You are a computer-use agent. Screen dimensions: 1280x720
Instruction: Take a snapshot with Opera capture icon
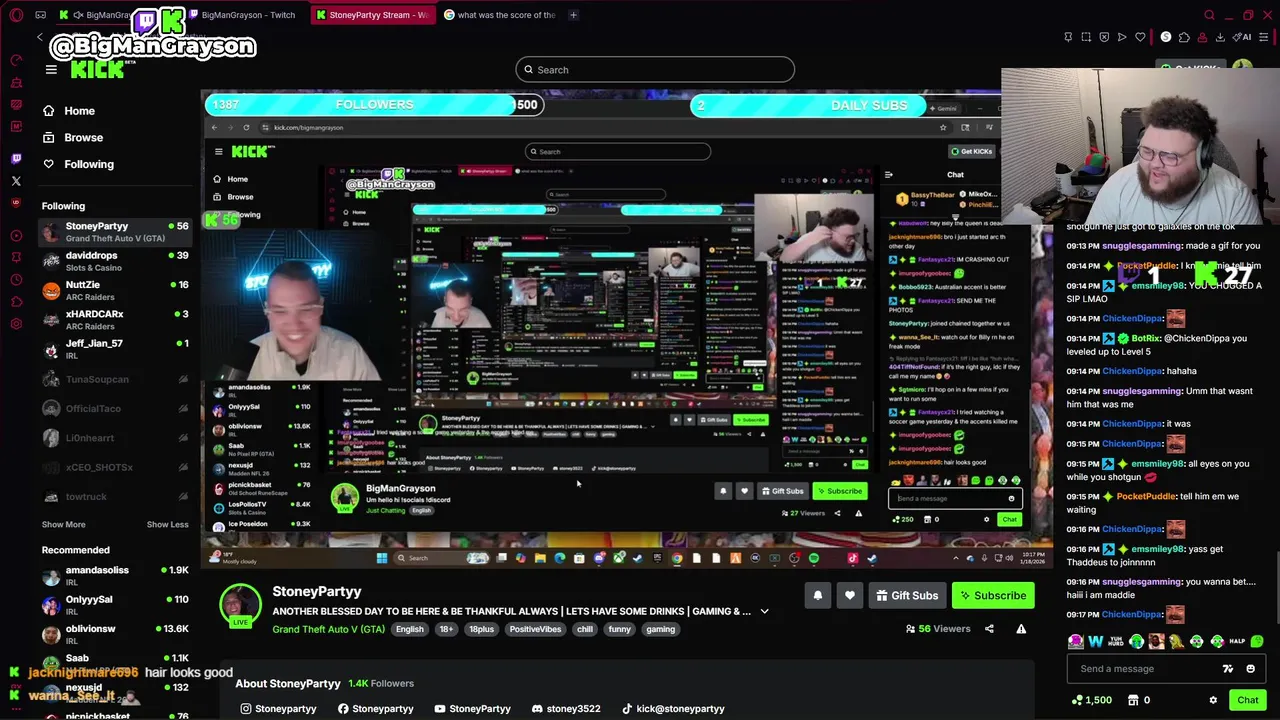pos(1086,38)
